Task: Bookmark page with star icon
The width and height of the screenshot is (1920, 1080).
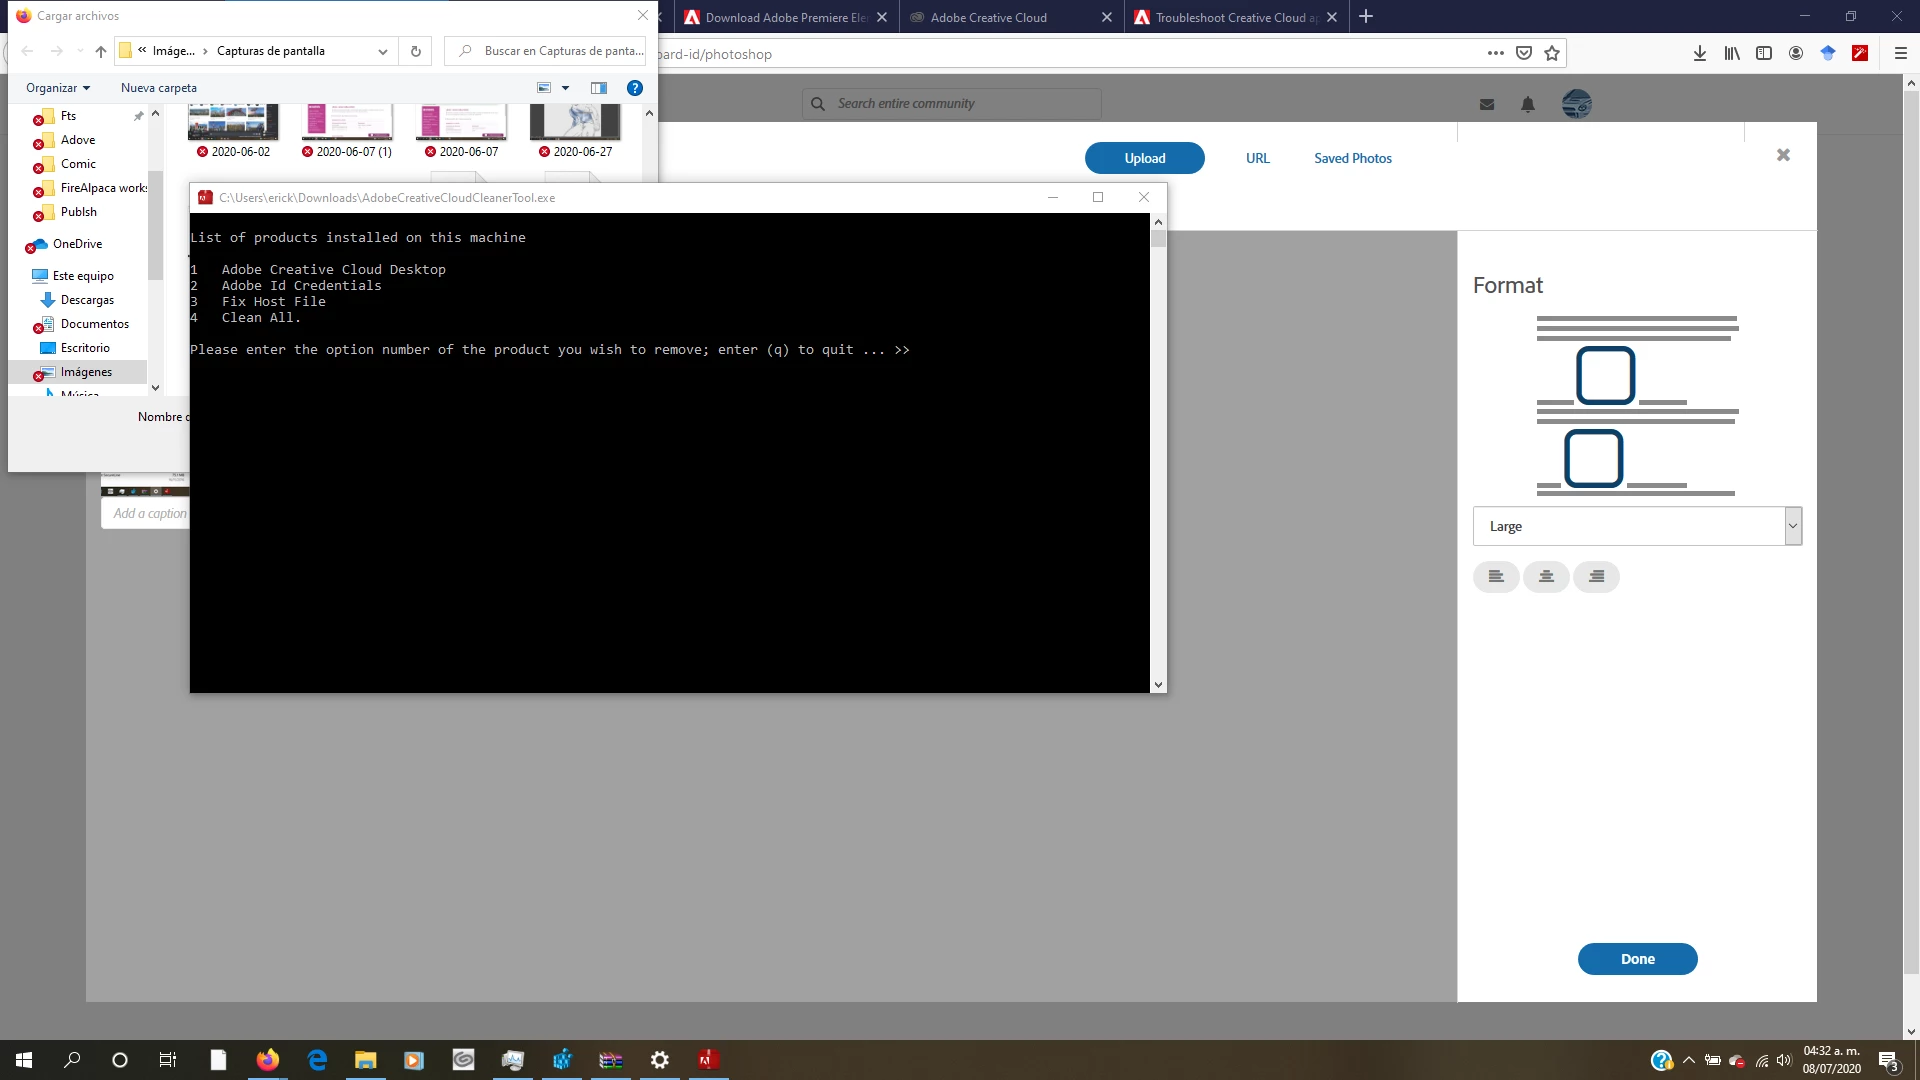Action: pyautogui.click(x=1552, y=54)
